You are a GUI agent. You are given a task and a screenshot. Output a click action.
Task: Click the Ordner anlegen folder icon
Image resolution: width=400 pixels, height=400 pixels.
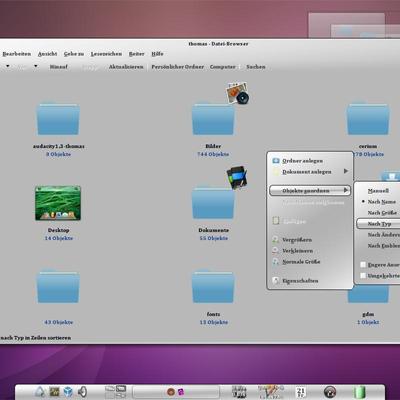276,161
